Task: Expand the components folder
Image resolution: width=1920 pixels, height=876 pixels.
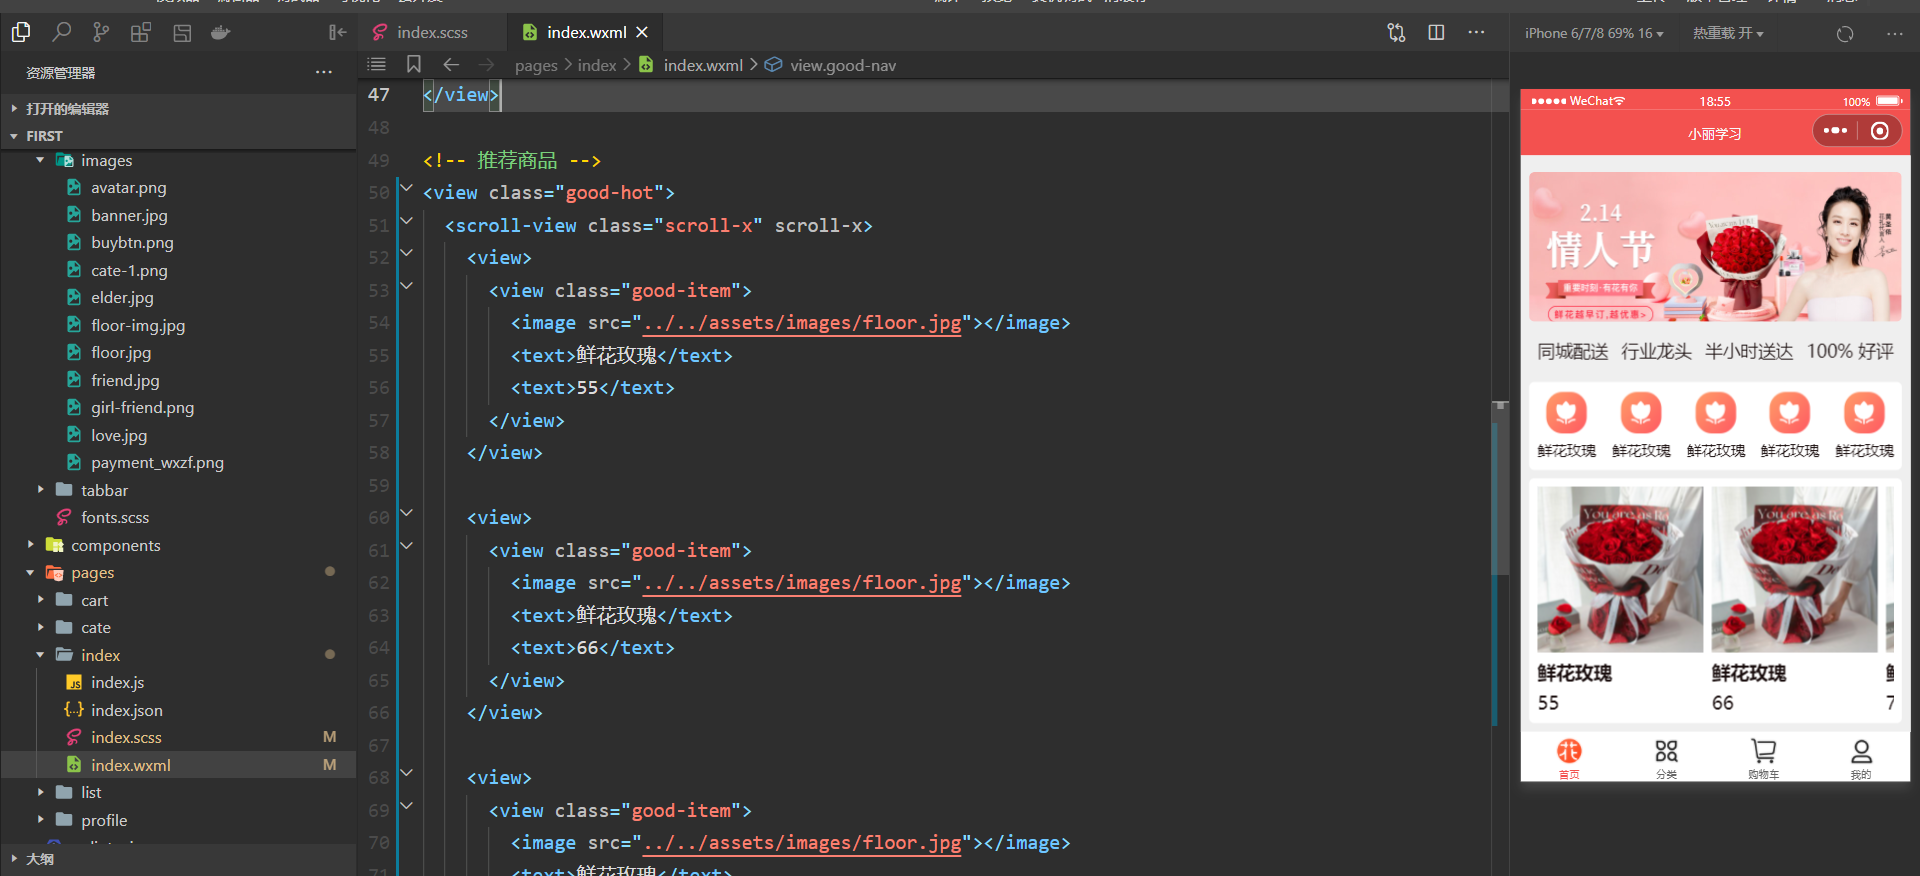Action: [30, 545]
